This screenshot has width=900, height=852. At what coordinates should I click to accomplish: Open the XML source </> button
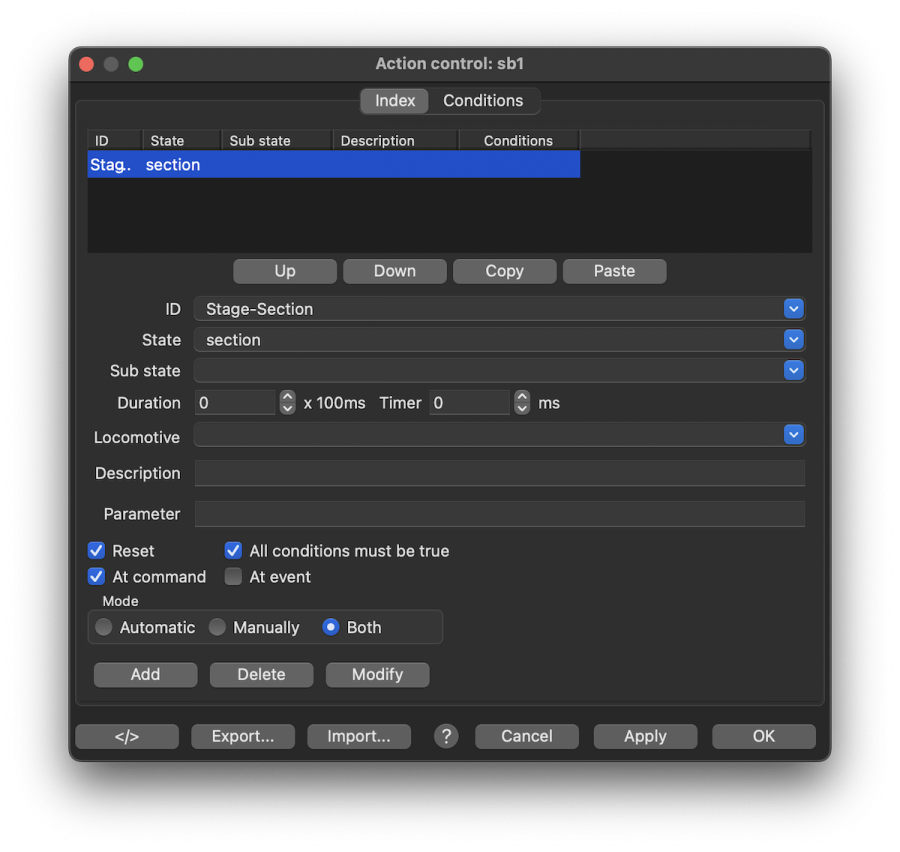click(127, 736)
